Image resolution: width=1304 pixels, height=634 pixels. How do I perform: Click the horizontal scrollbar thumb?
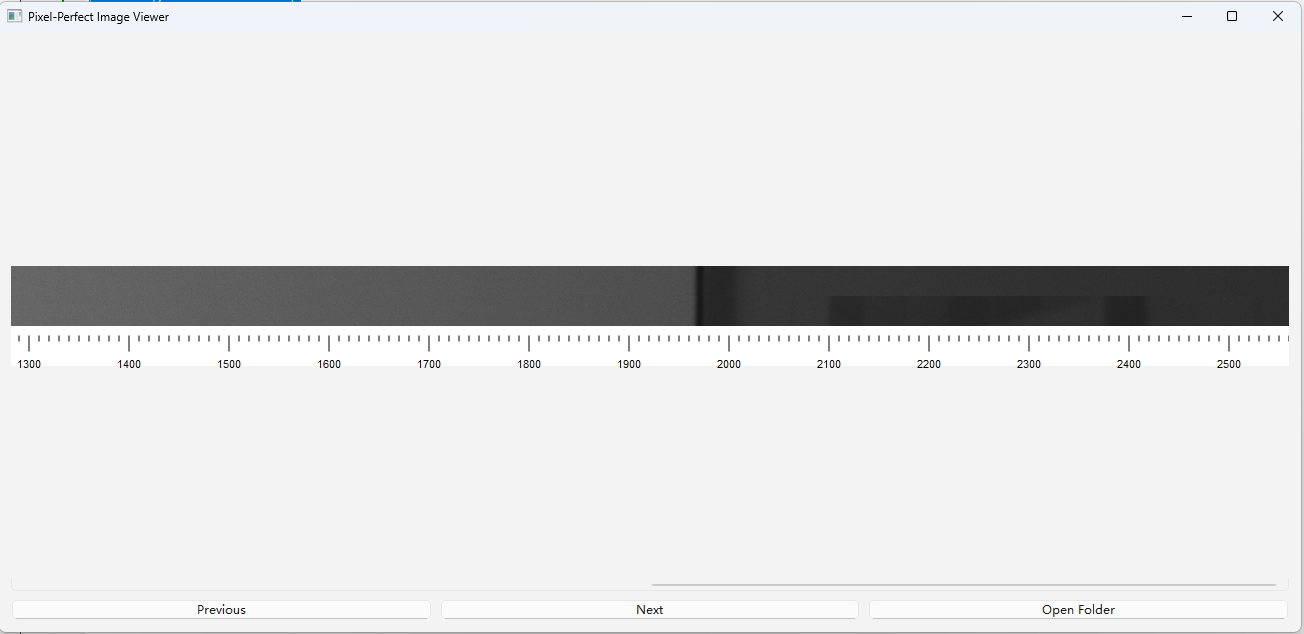click(x=964, y=584)
